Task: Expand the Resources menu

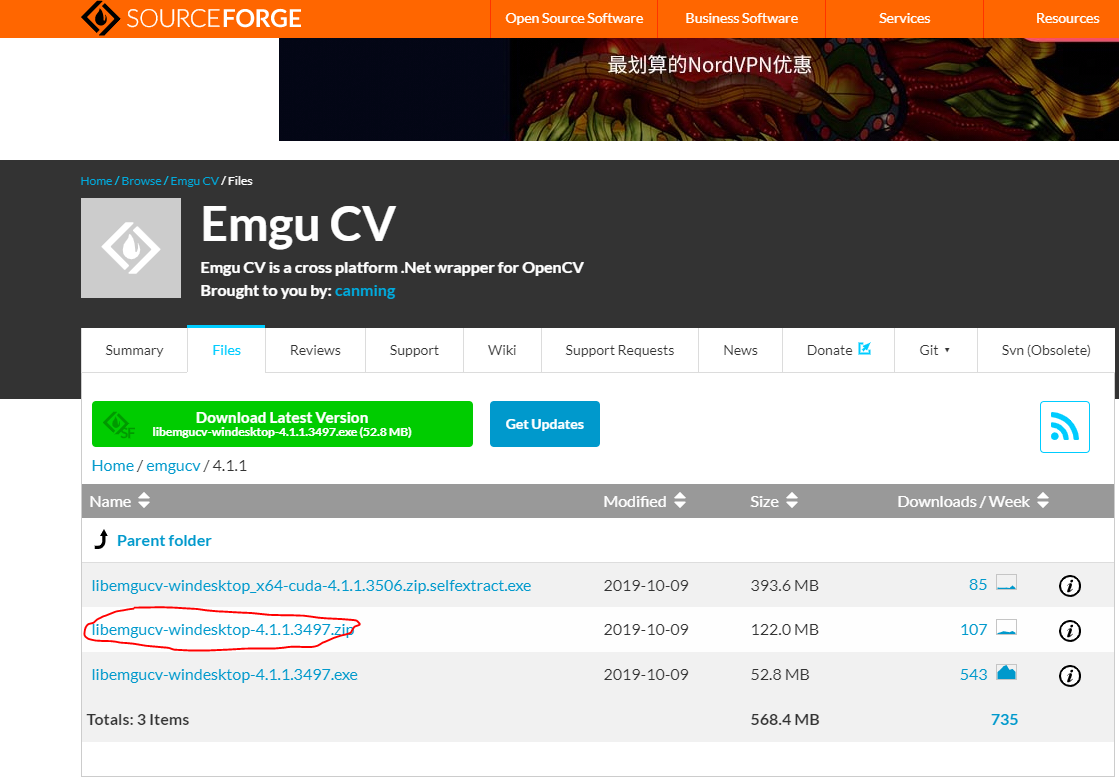Action: click(x=1067, y=17)
